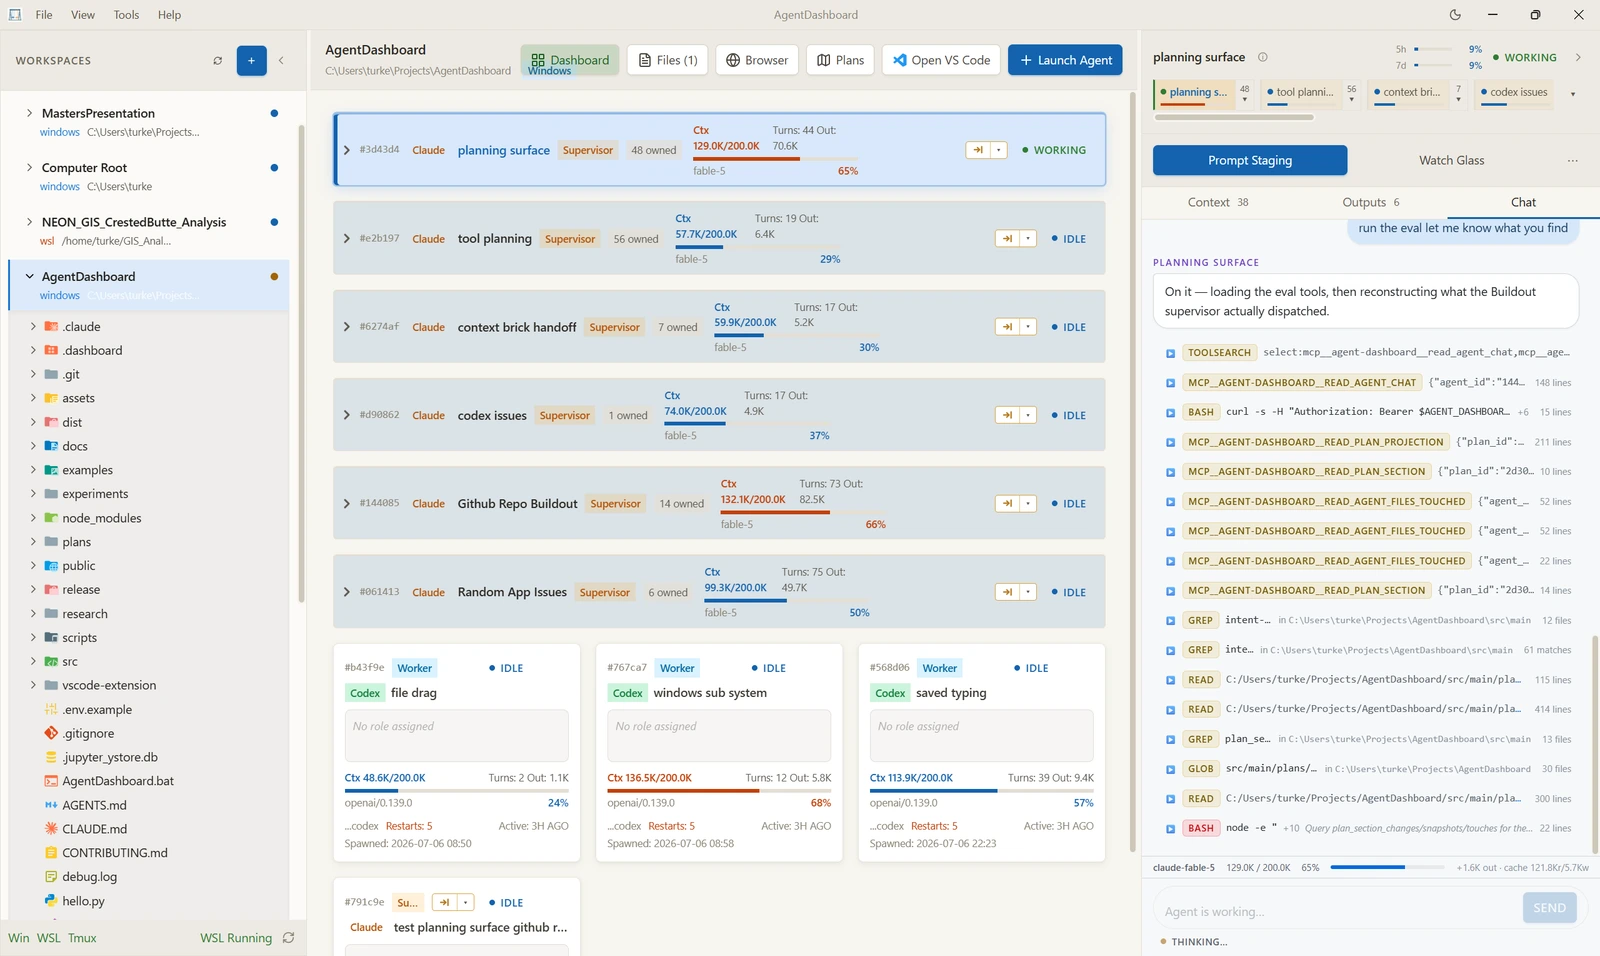Open the Tools menu
Viewport: 1600px width, 956px height.
tap(126, 15)
